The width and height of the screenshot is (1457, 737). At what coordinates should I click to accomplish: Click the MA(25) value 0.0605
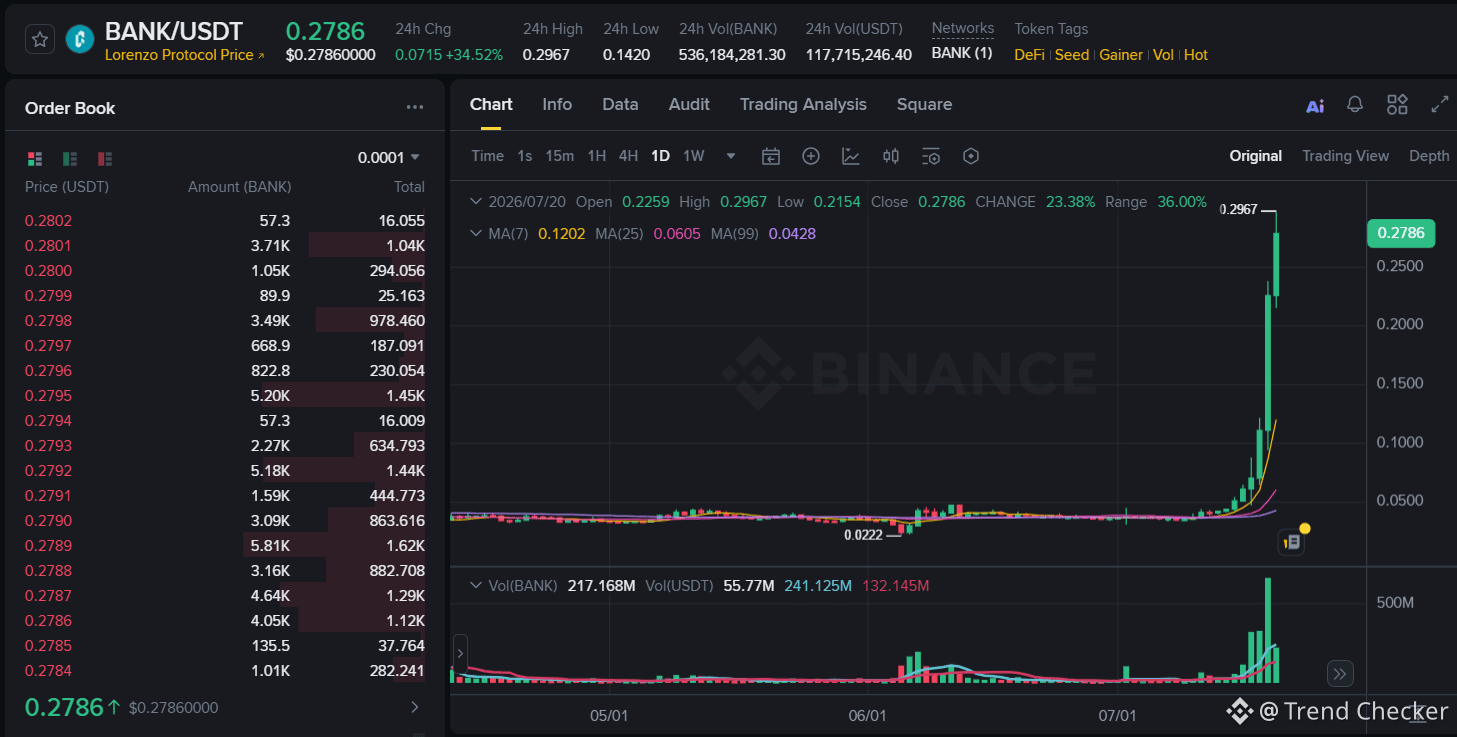point(676,234)
